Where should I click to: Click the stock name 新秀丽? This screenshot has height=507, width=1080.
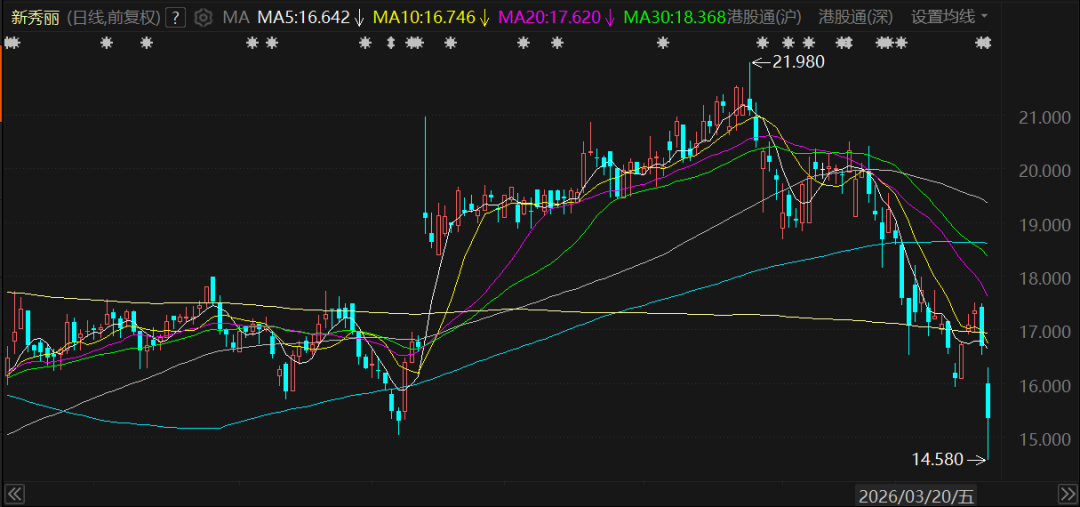coord(34,17)
